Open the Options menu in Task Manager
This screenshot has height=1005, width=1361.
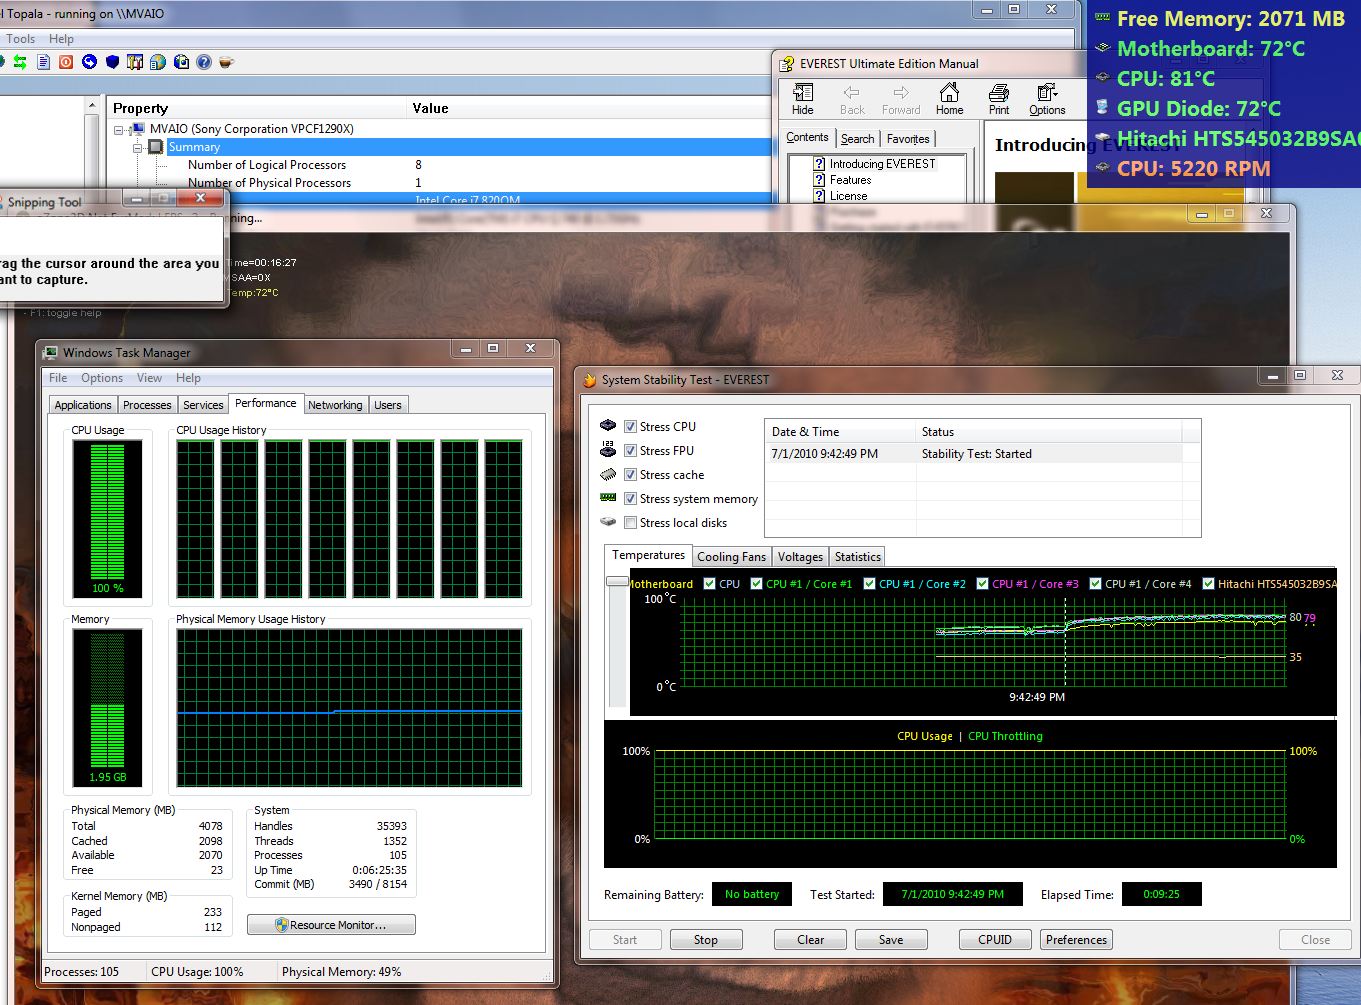pyautogui.click(x=102, y=378)
